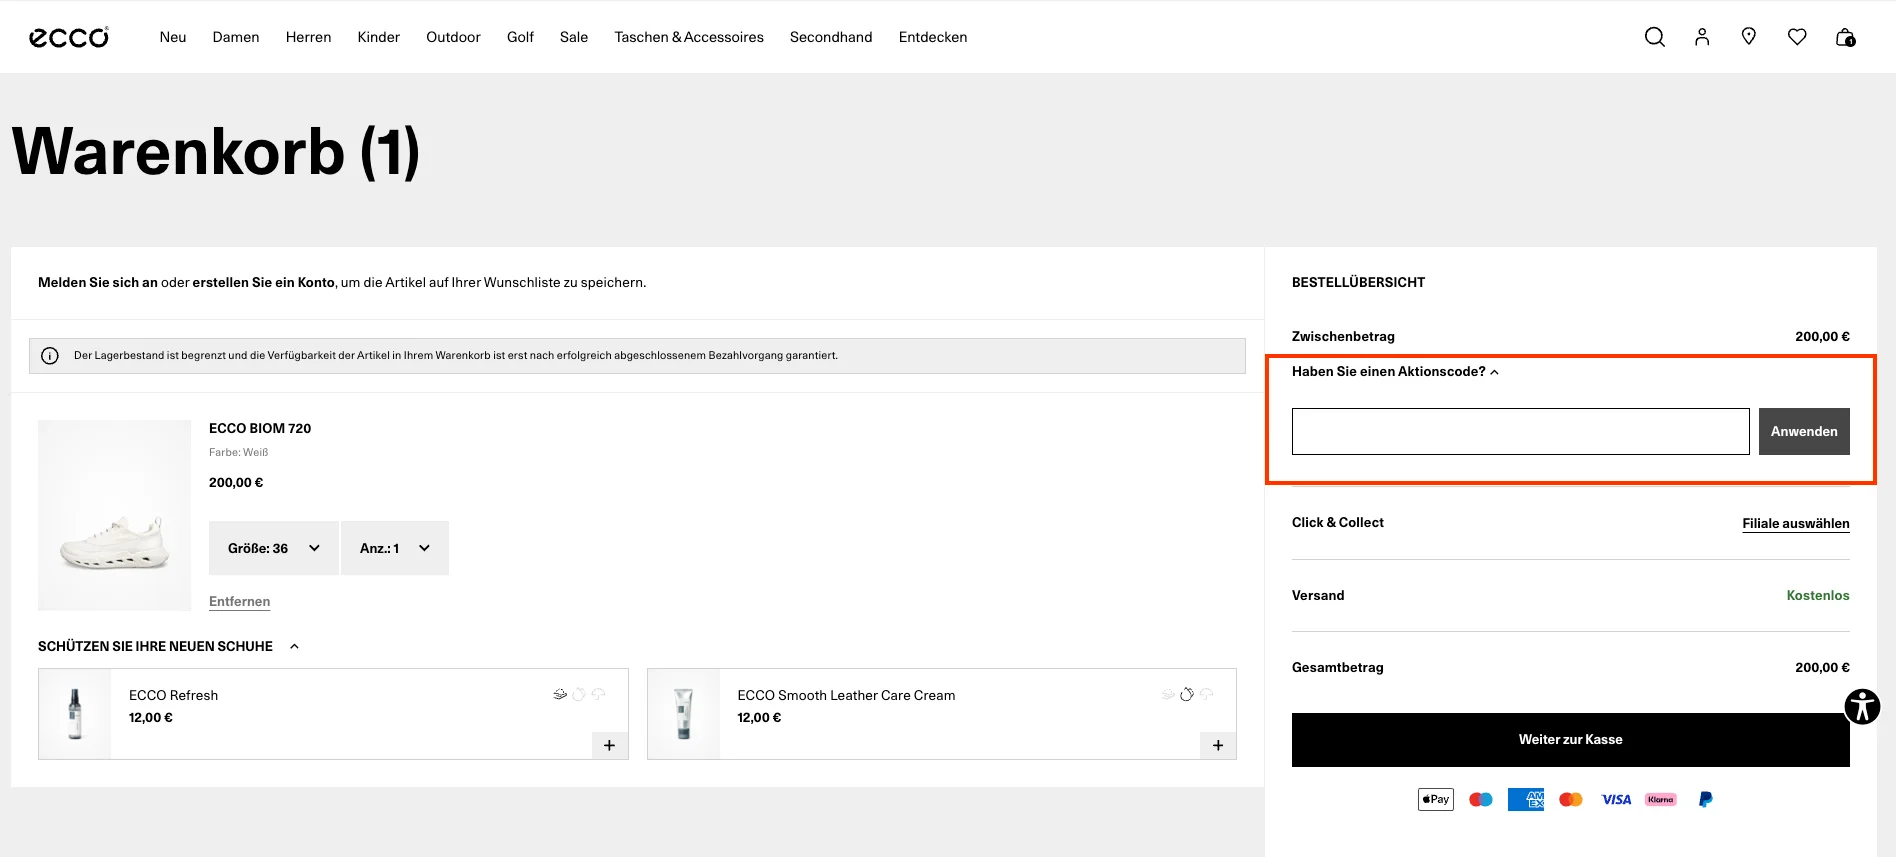
Task: Open the Damen menu
Action: click(236, 37)
